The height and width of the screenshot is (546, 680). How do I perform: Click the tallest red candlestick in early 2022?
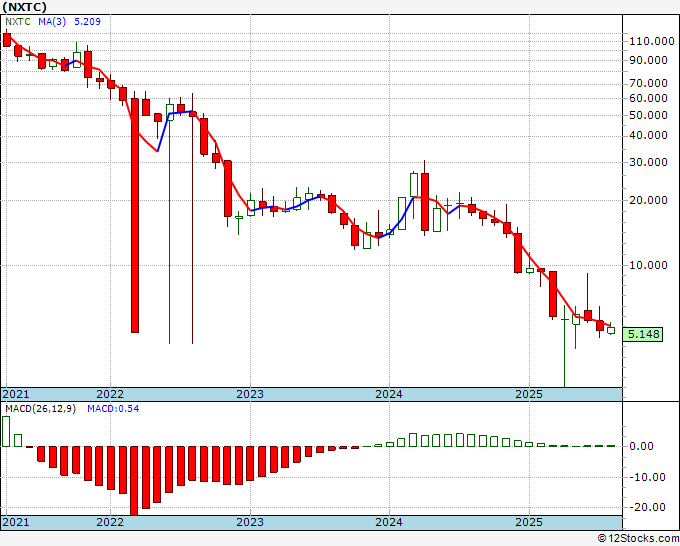[x=135, y=216]
